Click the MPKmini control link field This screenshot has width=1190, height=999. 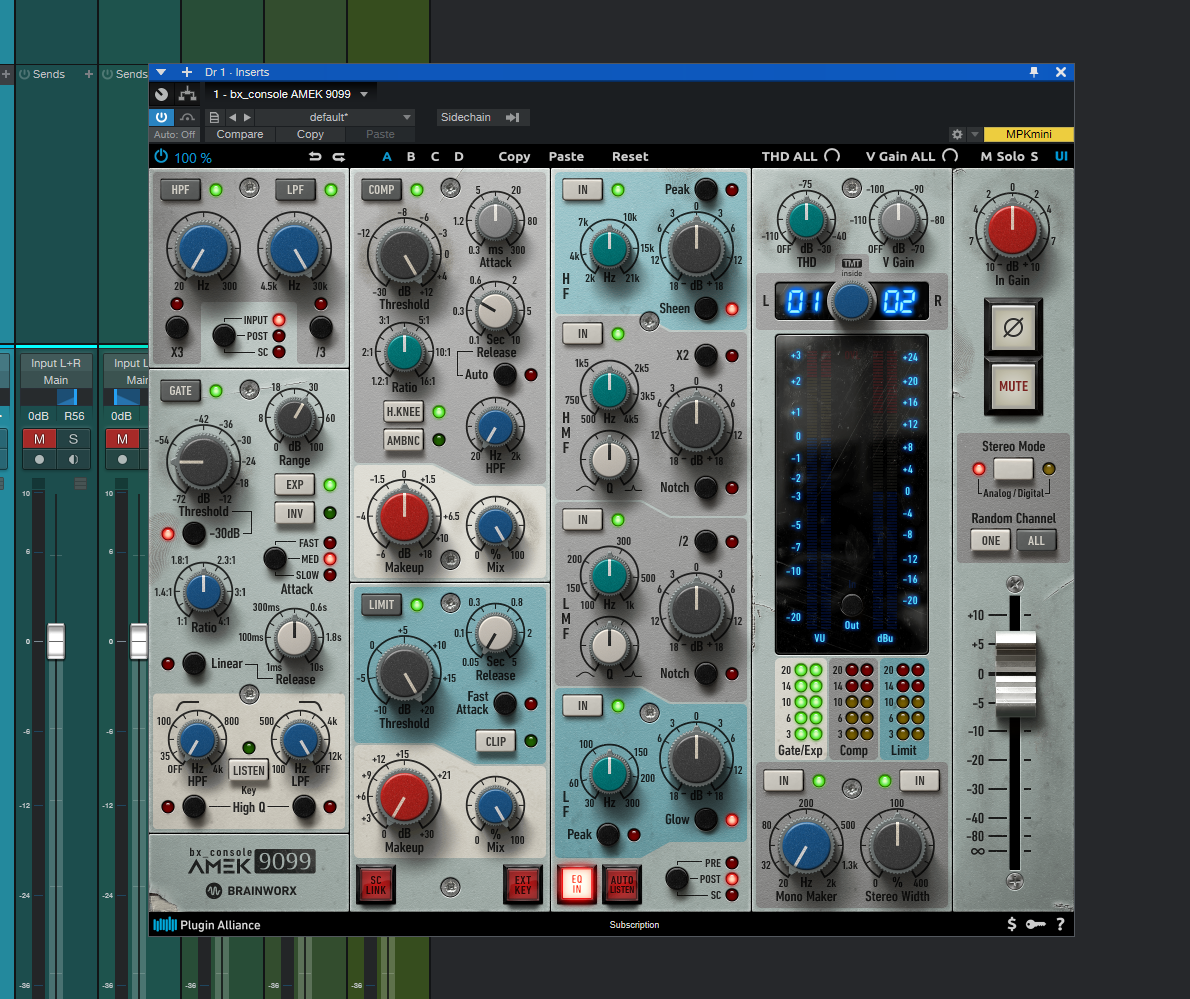[x=1028, y=134]
